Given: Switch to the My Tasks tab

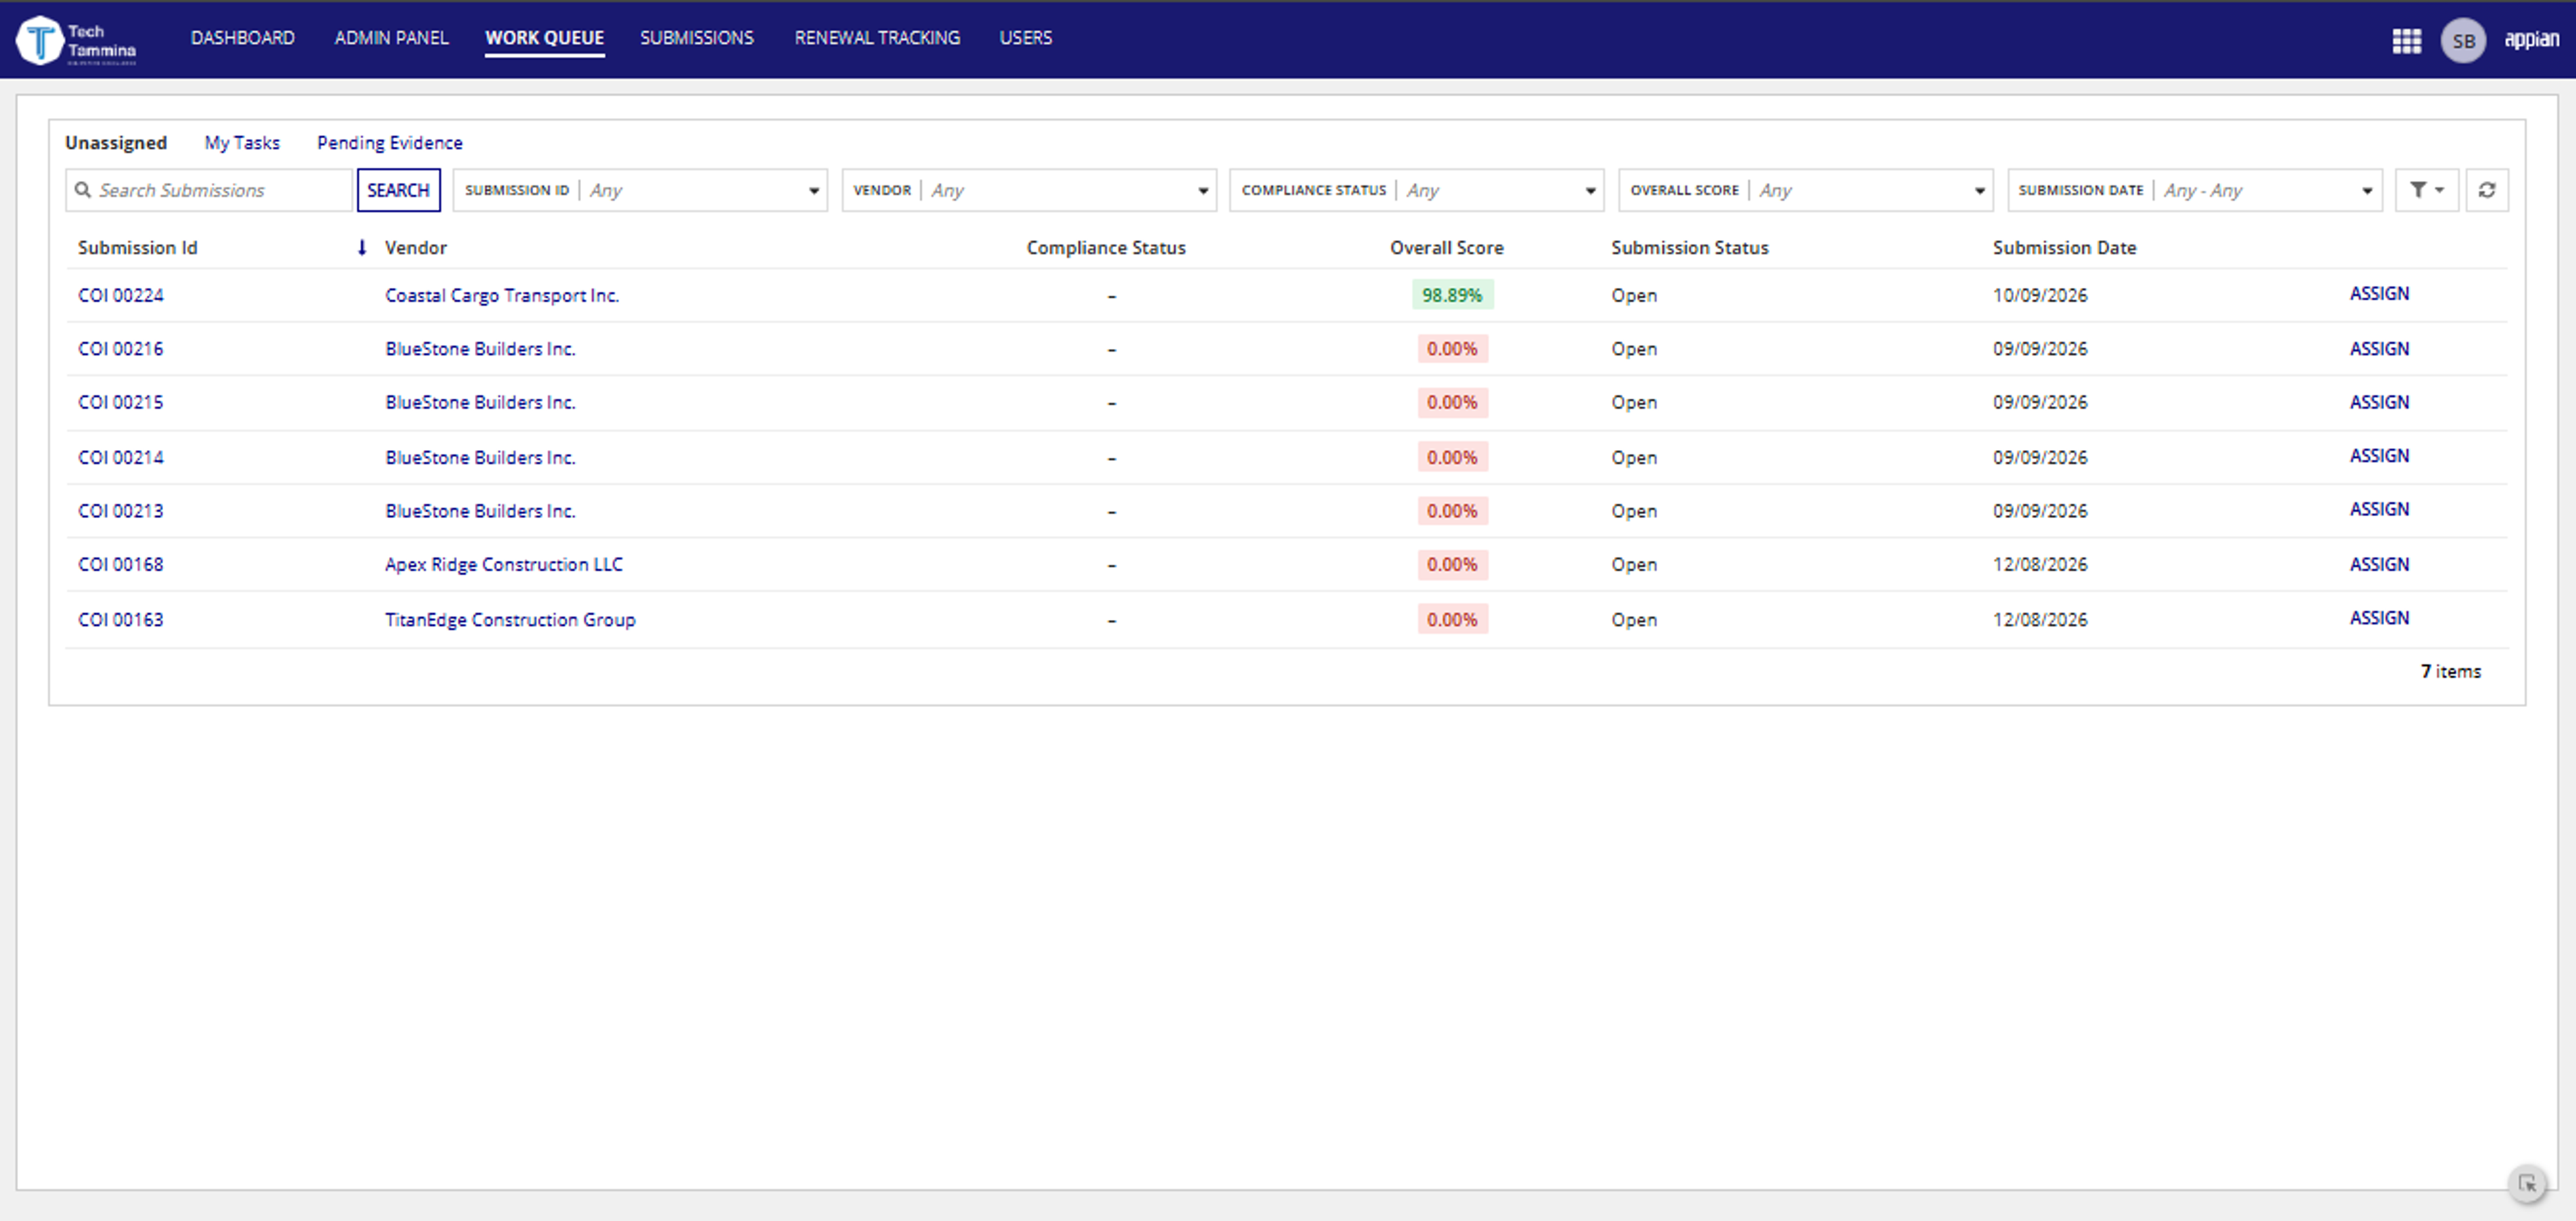Looking at the screenshot, I should [x=242, y=143].
